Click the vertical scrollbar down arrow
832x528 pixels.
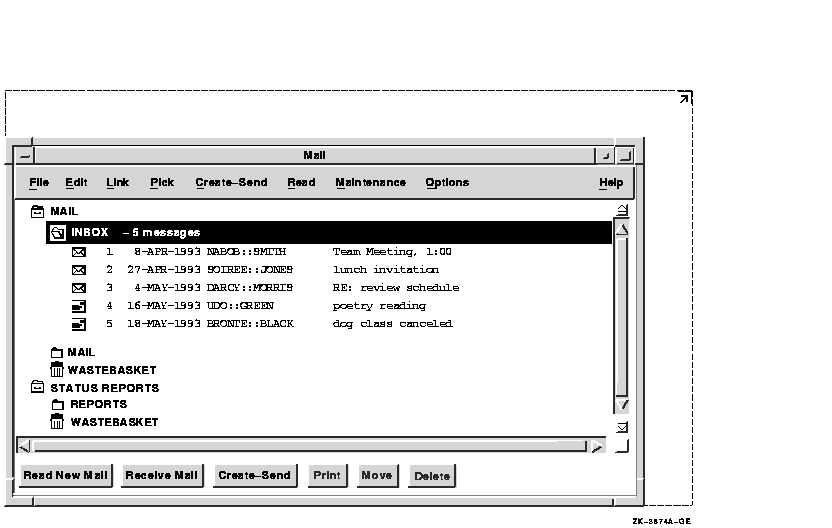tap(622, 405)
